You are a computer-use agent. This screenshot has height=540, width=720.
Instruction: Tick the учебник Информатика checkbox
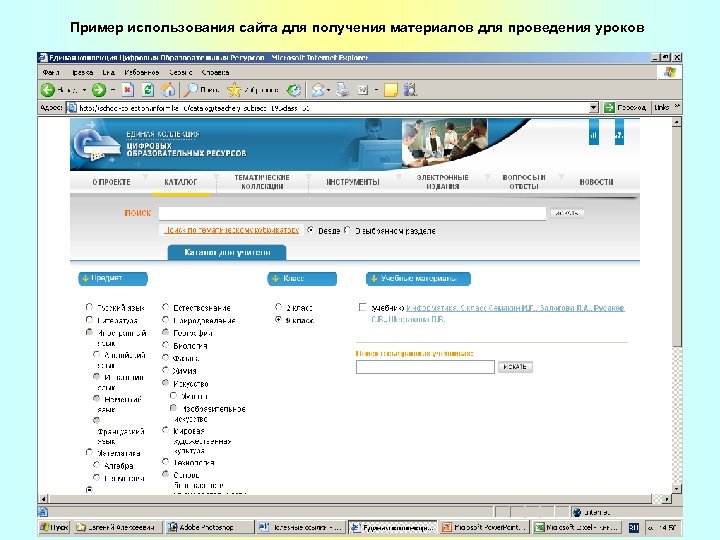click(362, 307)
